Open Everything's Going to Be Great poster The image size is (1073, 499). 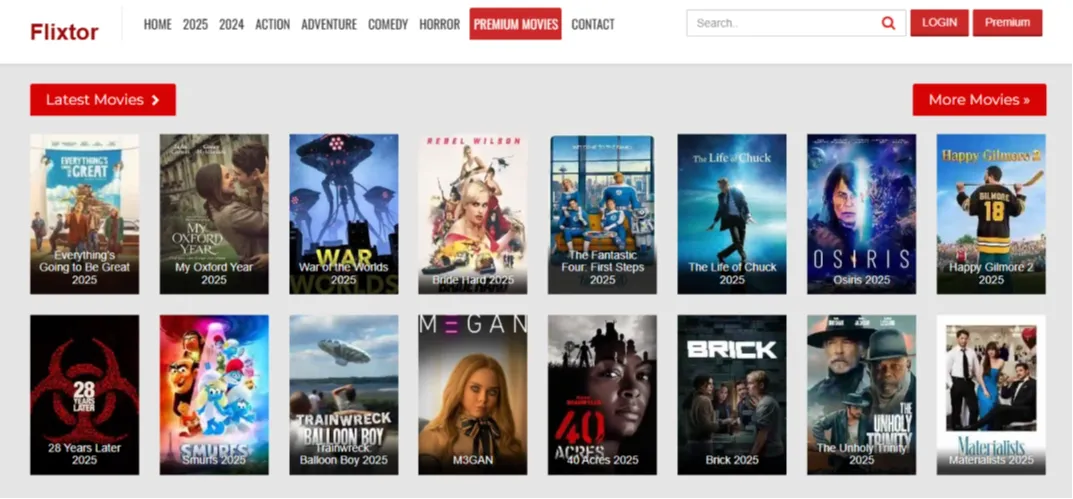point(84,214)
